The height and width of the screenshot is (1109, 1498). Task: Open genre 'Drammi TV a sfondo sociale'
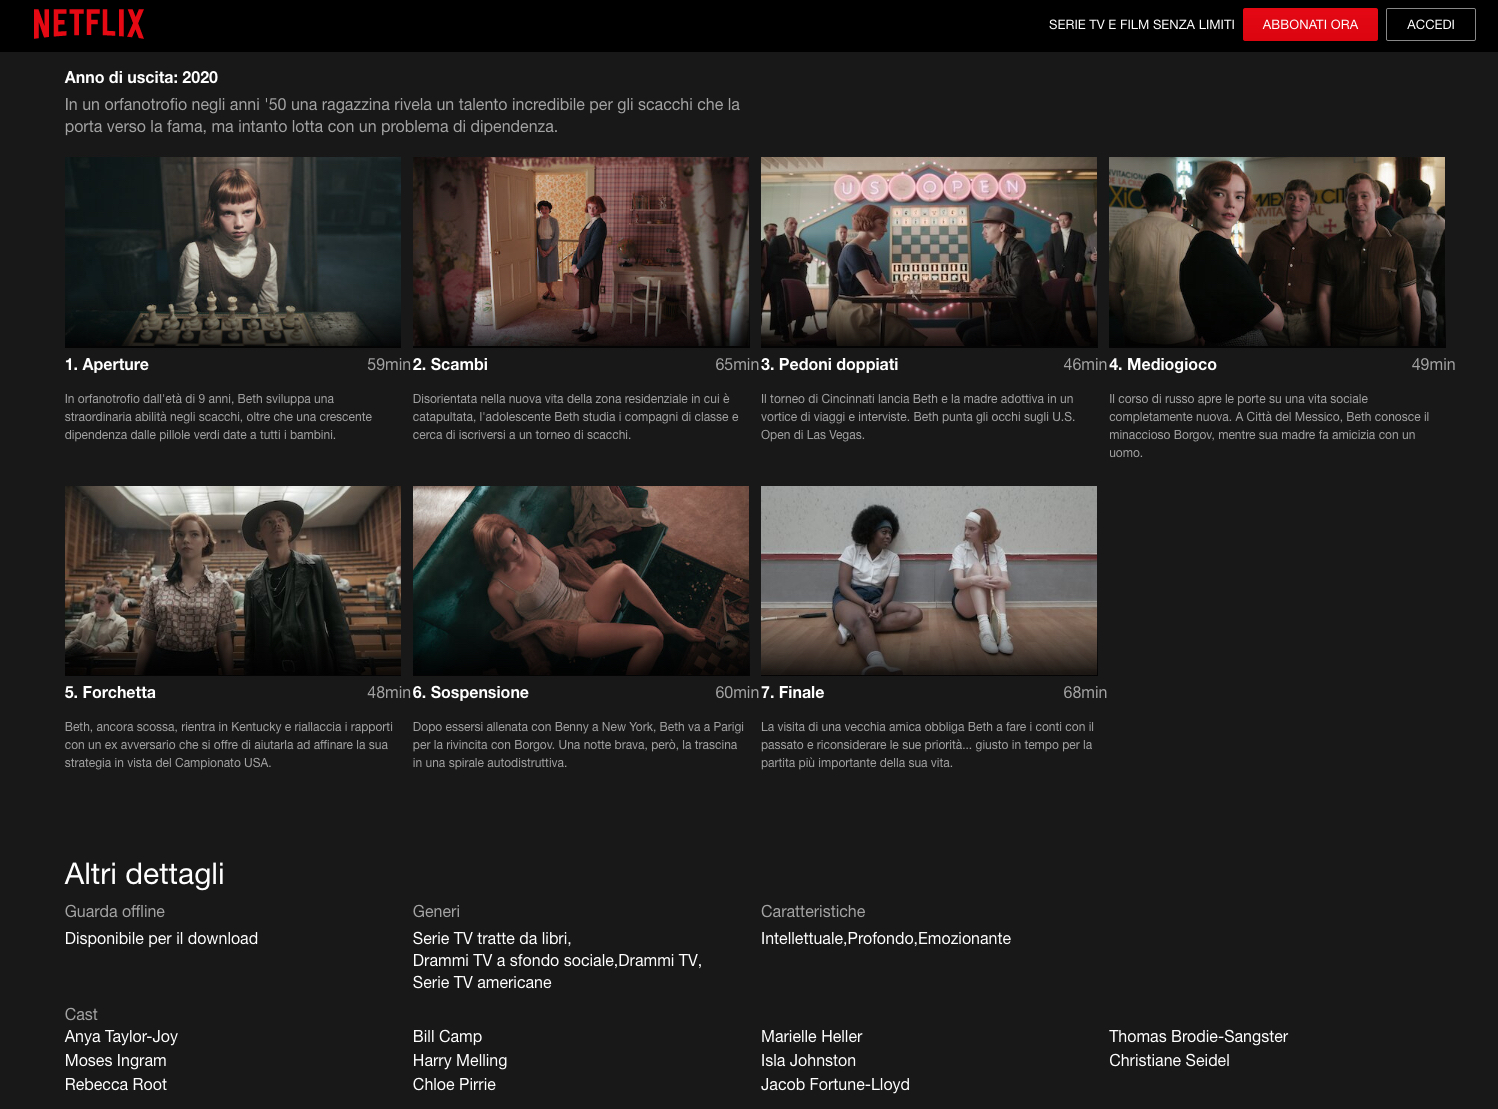click(513, 961)
